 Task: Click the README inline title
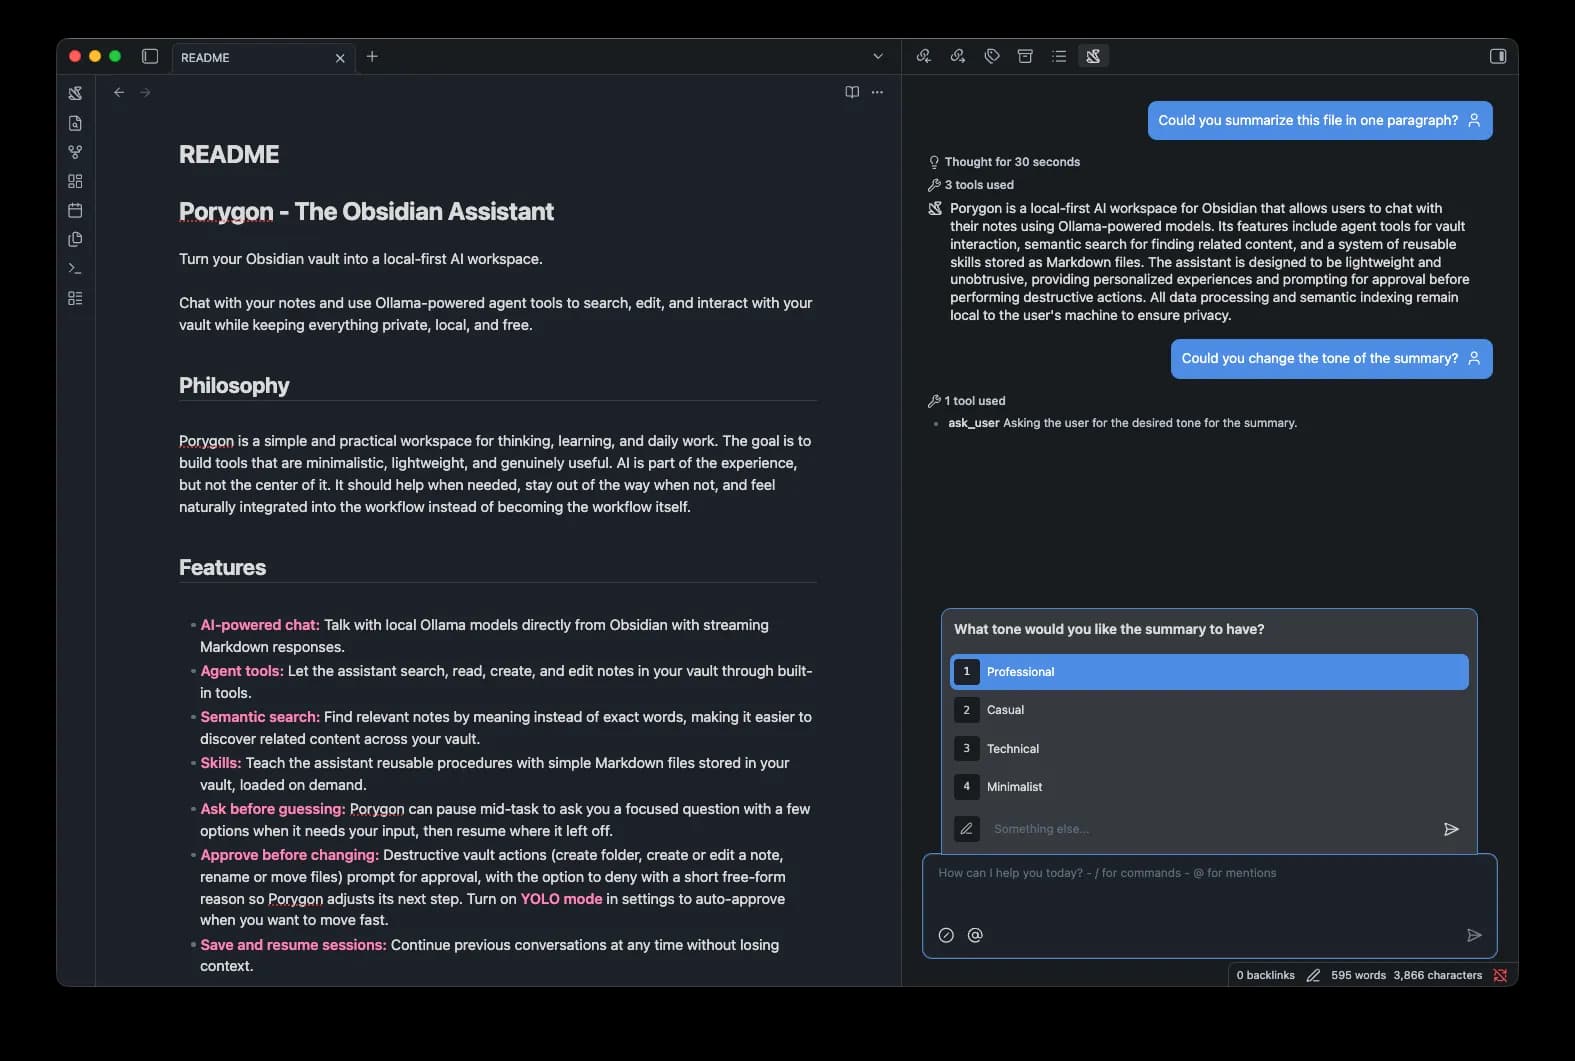point(229,155)
